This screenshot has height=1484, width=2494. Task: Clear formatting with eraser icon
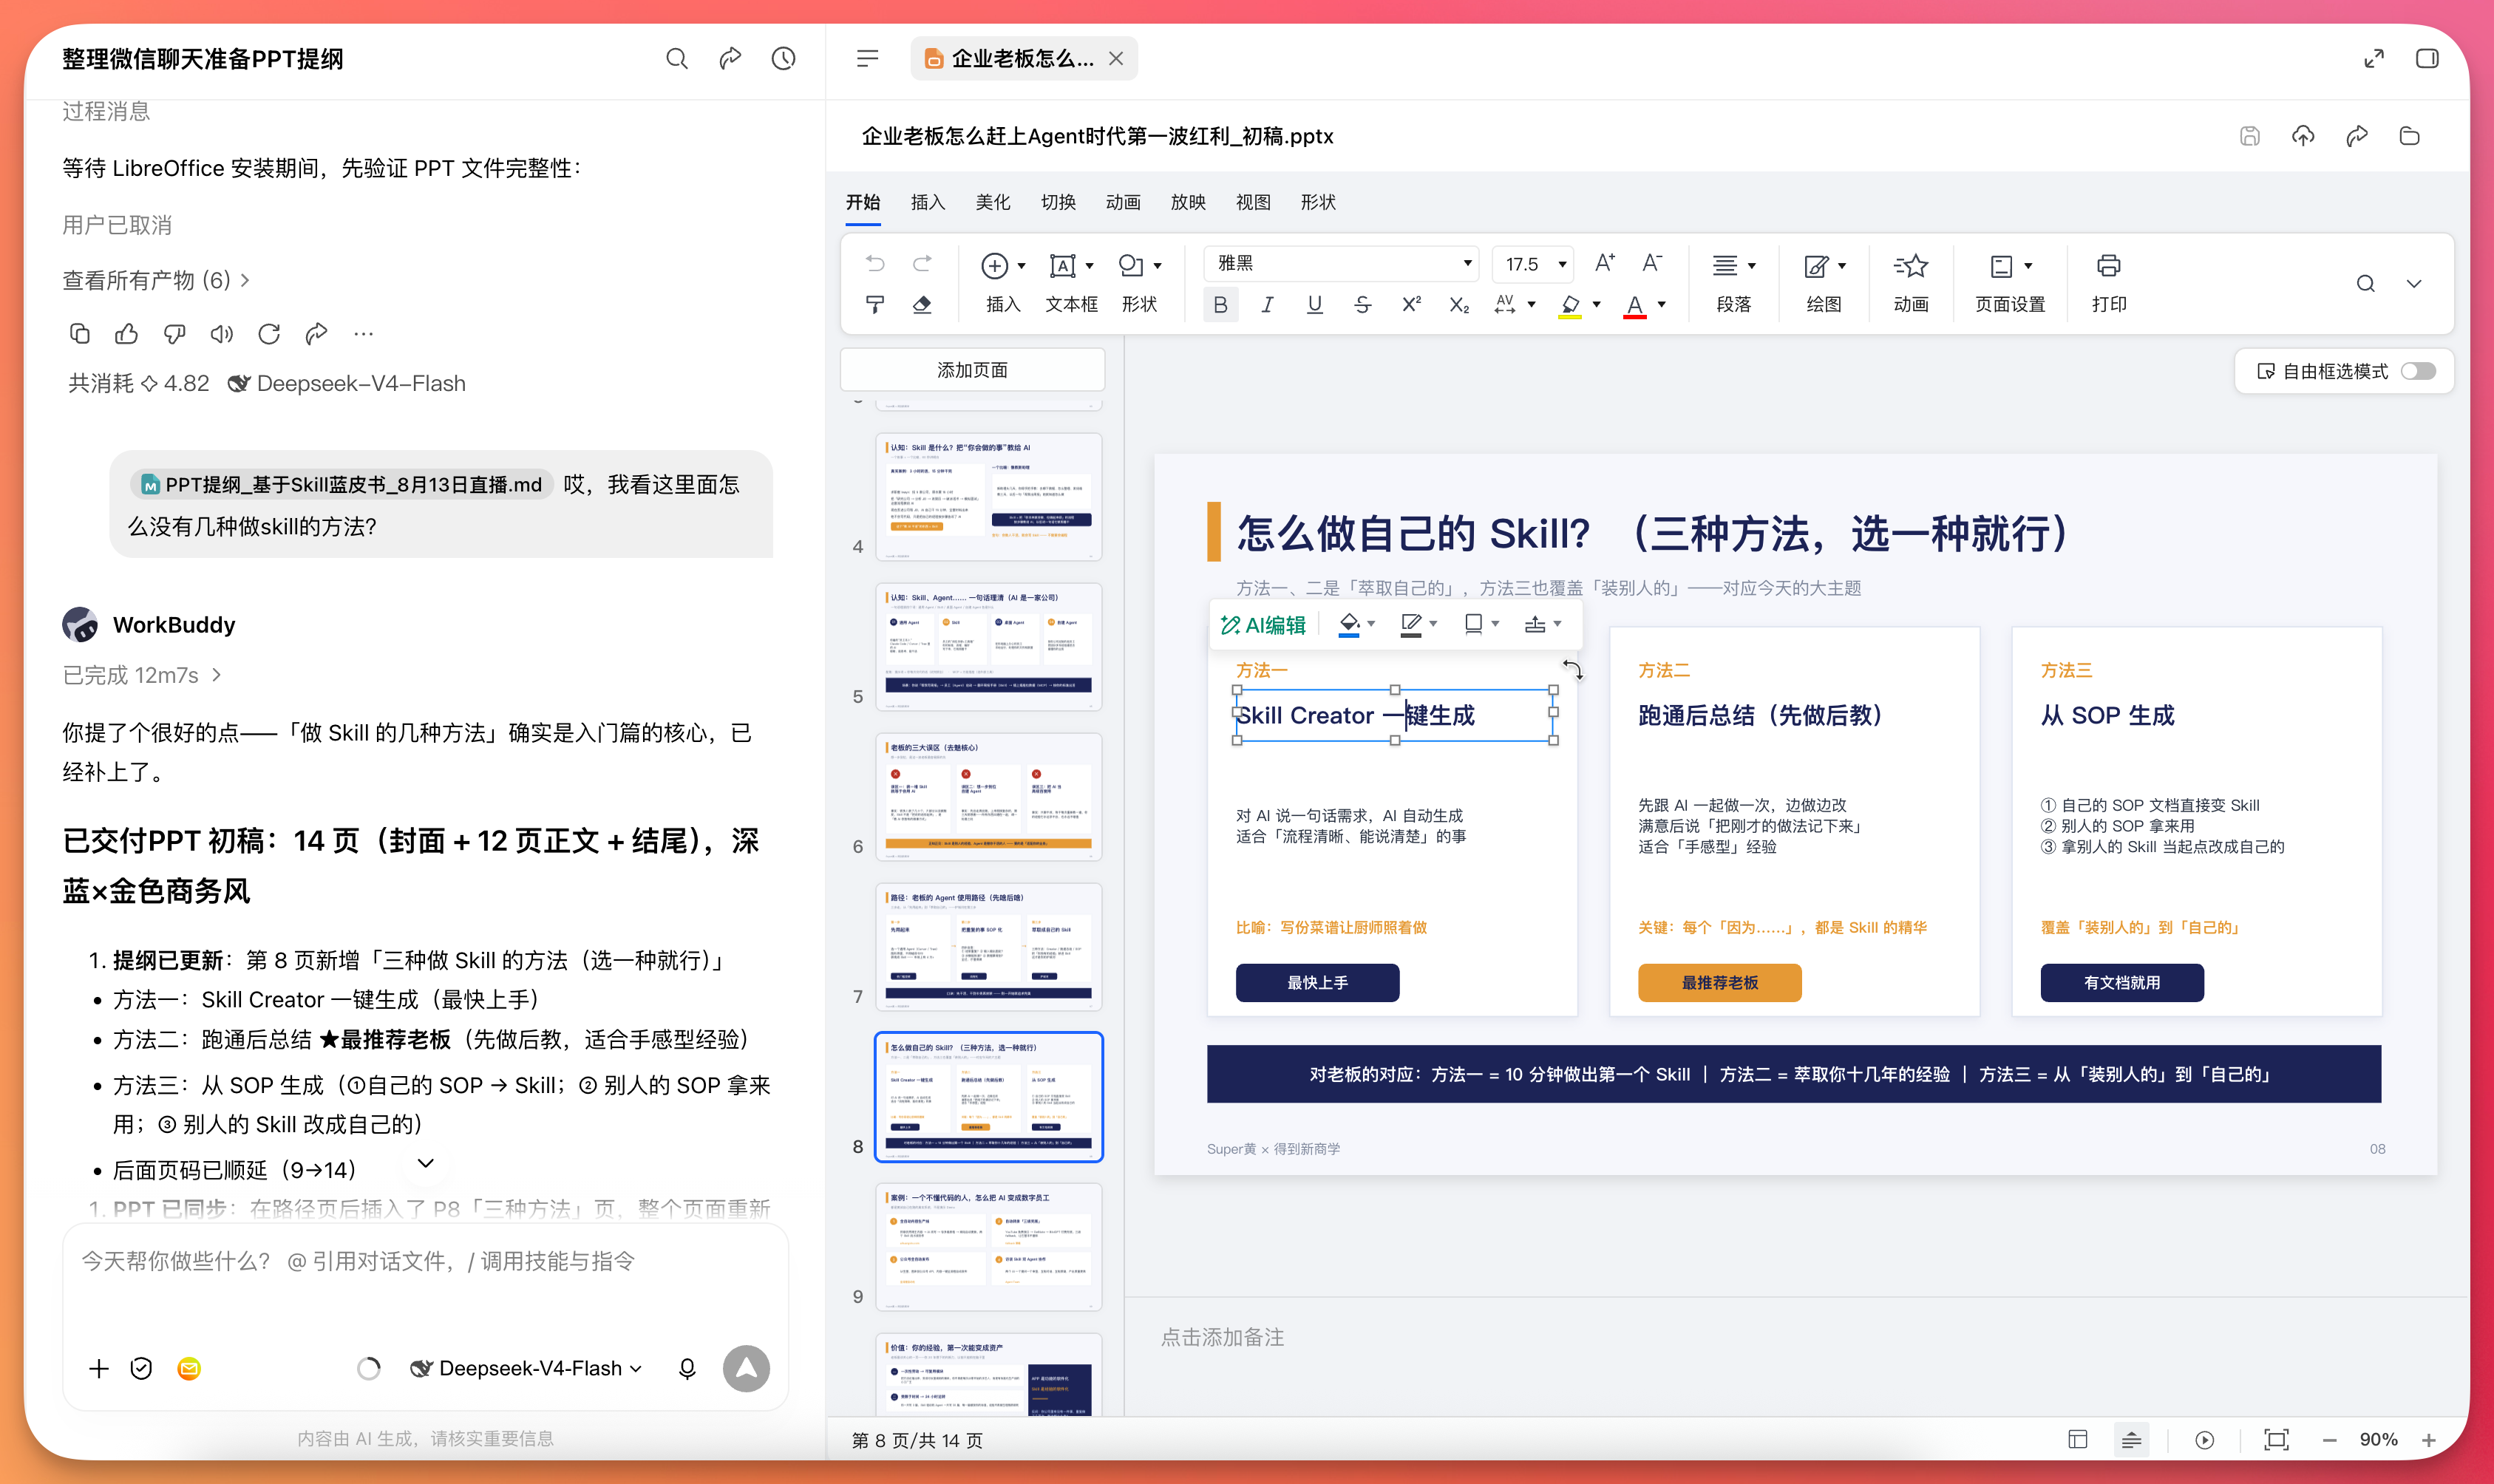922,304
